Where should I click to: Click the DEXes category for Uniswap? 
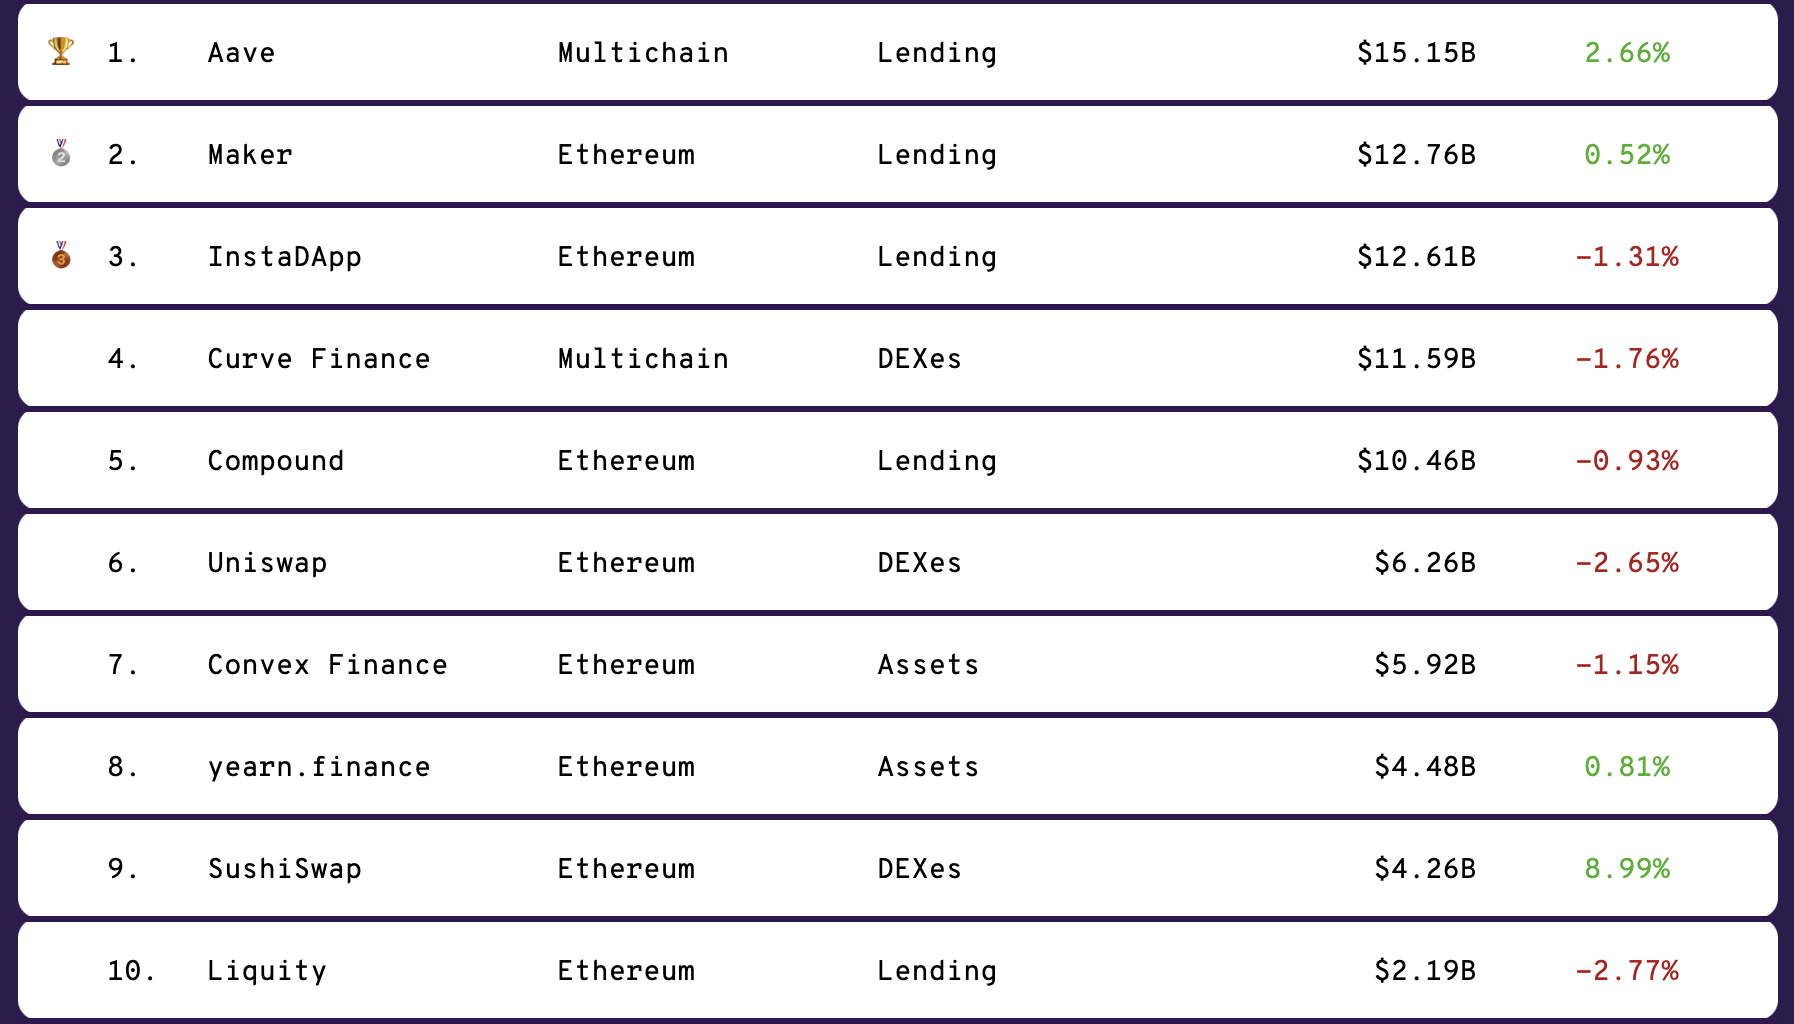pyautogui.click(x=919, y=562)
